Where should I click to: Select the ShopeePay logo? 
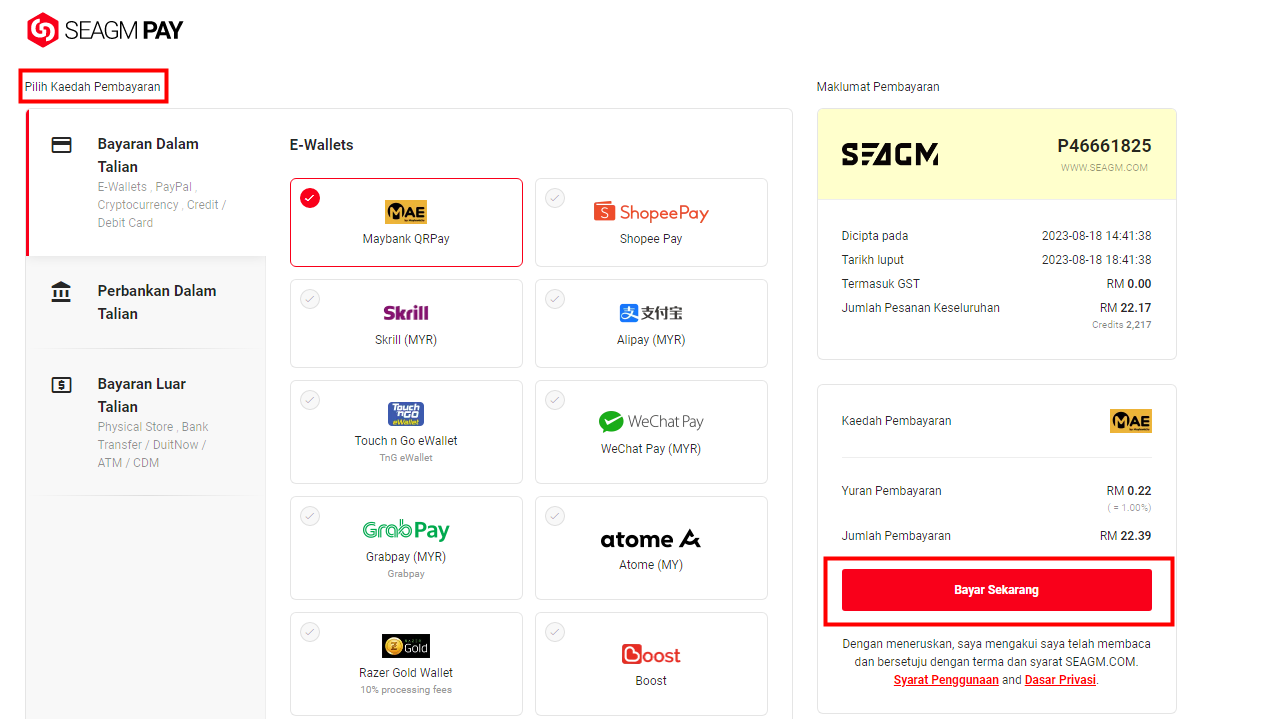click(x=651, y=212)
